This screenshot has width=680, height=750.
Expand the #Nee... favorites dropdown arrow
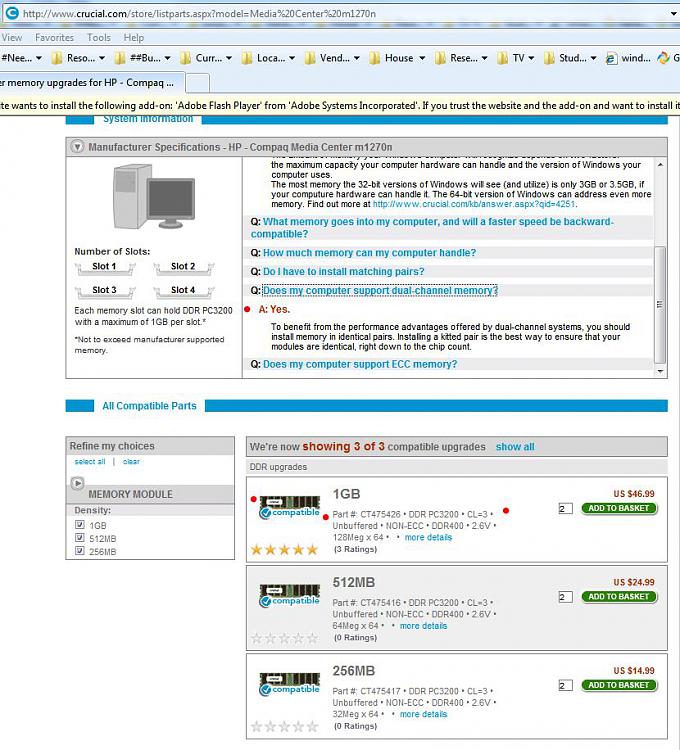(x=39, y=58)
